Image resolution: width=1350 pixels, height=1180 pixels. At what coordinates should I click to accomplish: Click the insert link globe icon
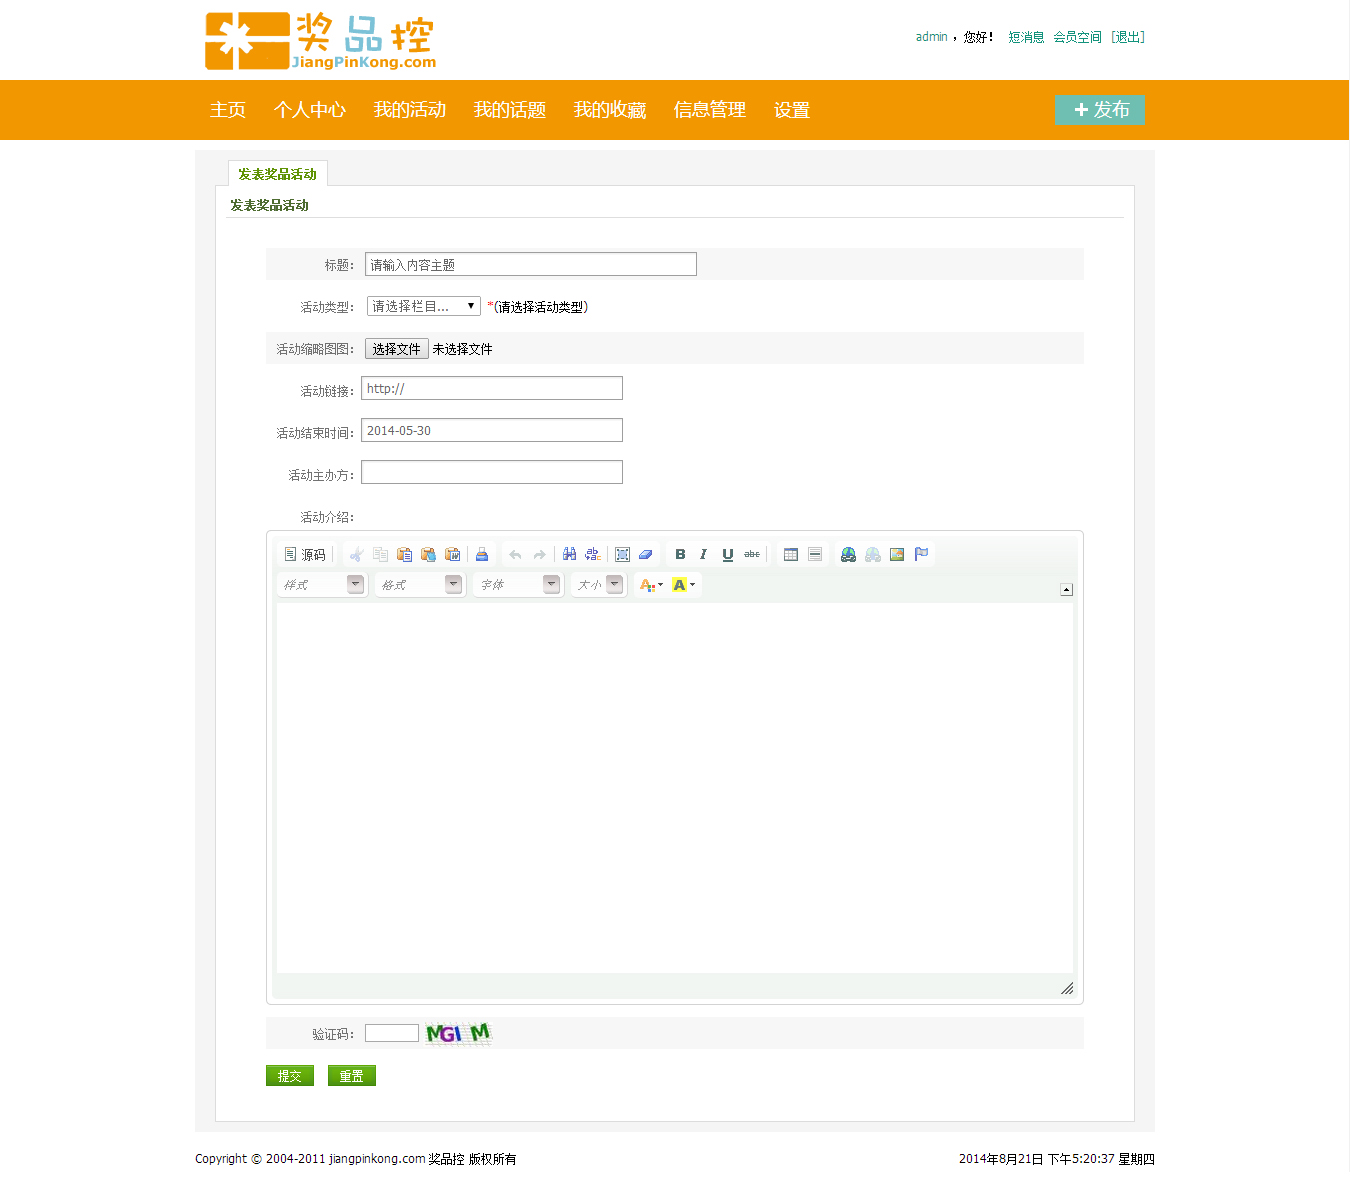[x=848, y=554]
